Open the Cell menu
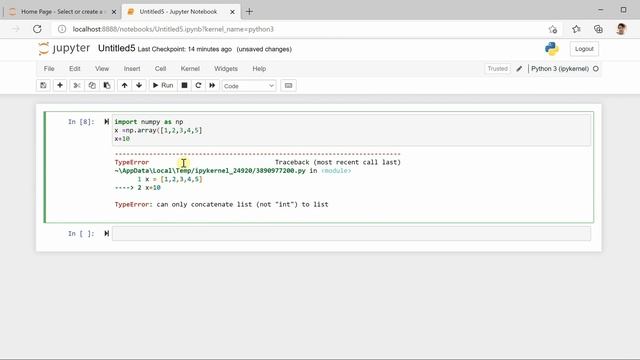Viewport: 640px width, 360px height. (x=160, y=69)
